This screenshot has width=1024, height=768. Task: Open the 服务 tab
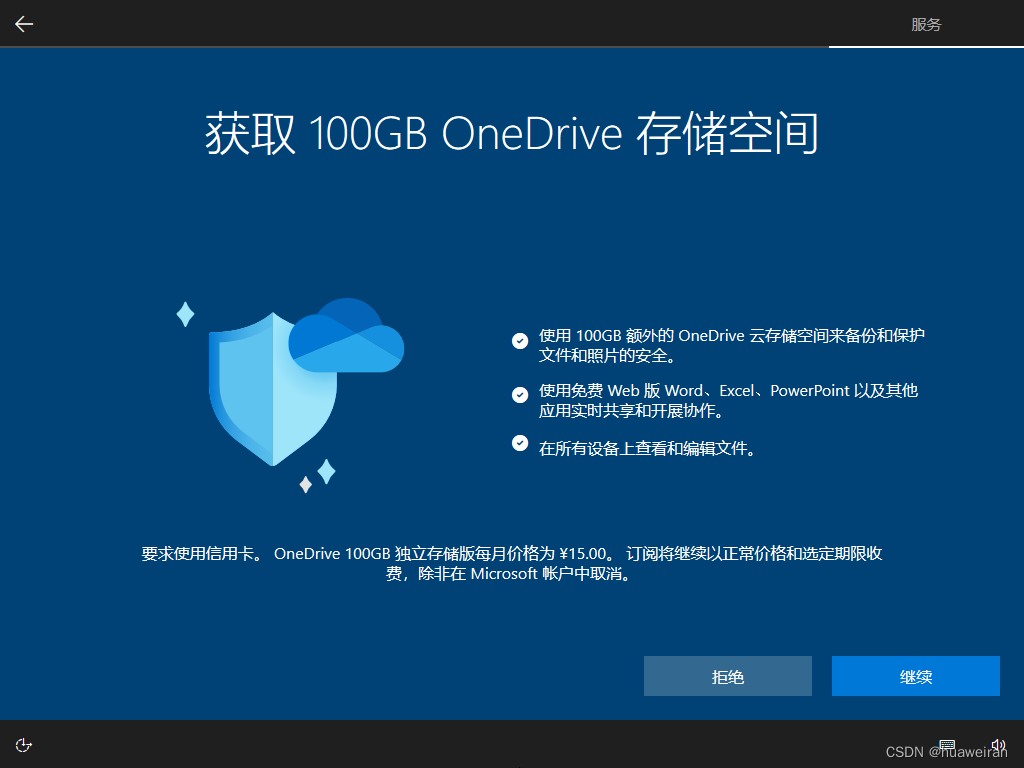click(x=926, y=24)
